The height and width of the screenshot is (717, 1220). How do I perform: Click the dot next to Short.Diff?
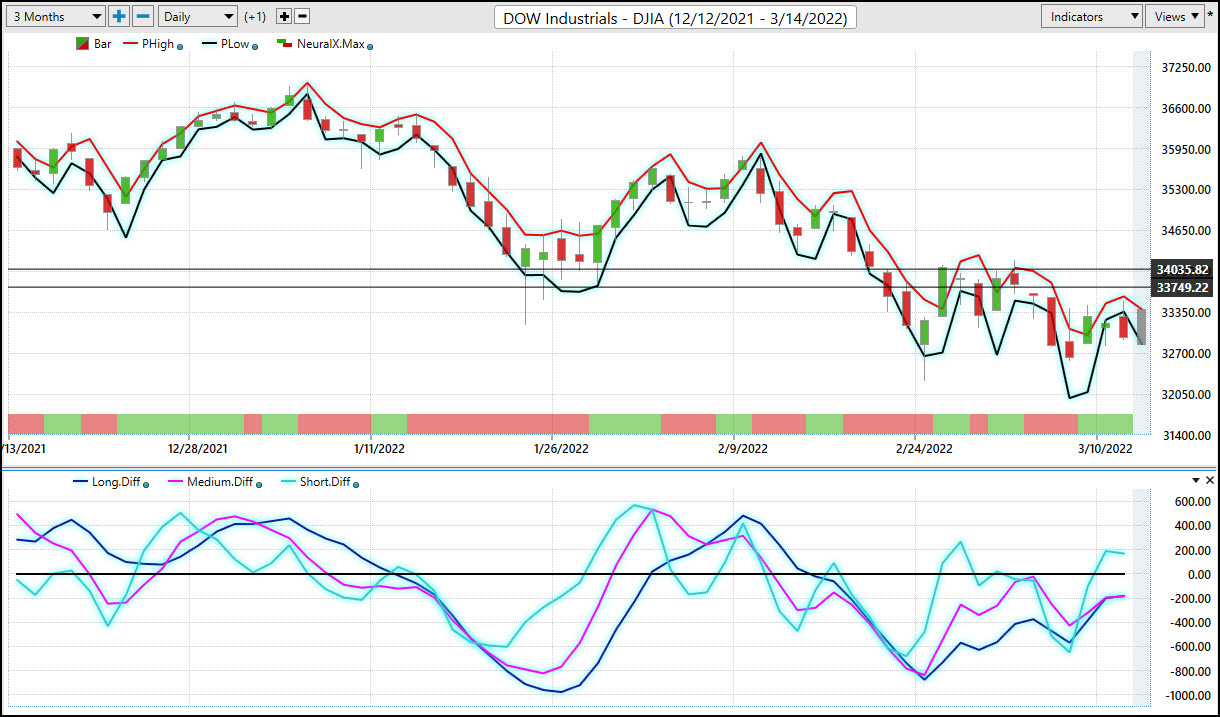click(x=356, y=484)
